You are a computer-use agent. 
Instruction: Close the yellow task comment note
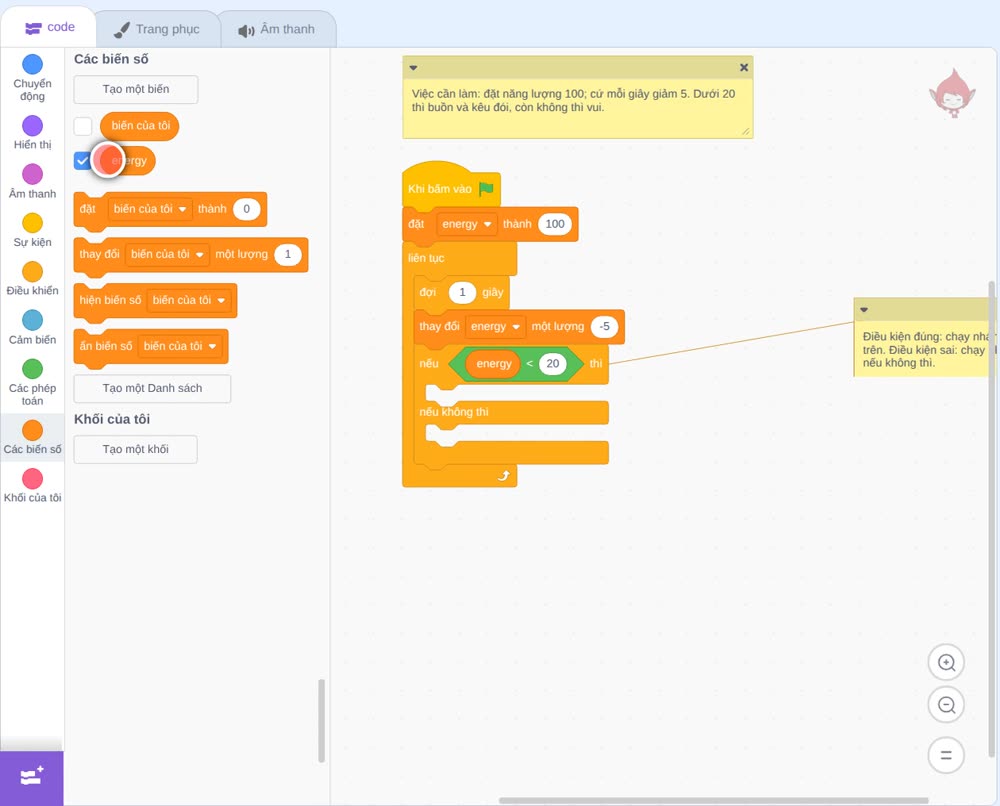(744, 67)
